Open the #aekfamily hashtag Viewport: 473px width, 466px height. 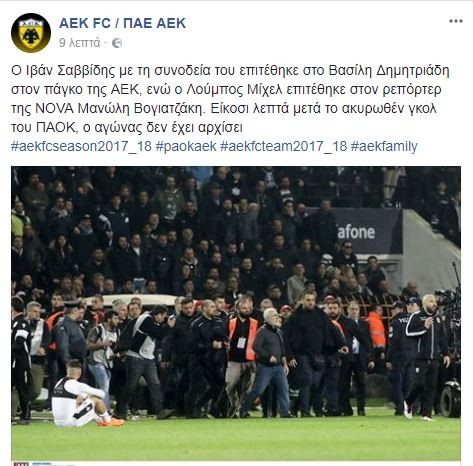pyautogui.click(x=384, y=146)
